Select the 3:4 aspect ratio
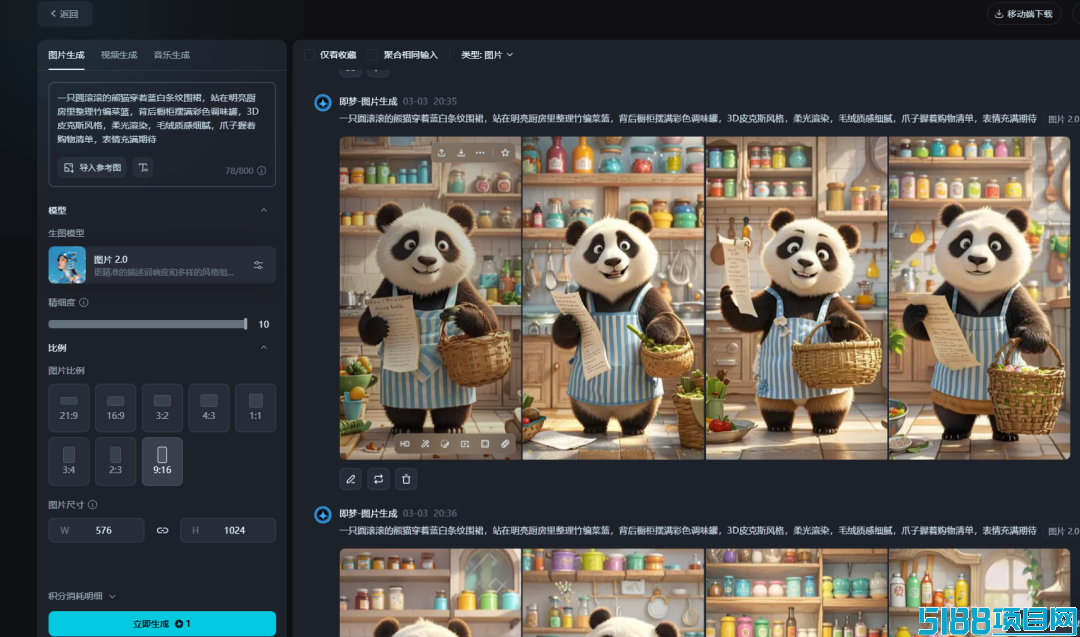Screen dimensions: 1080x637 coord(69,461)
